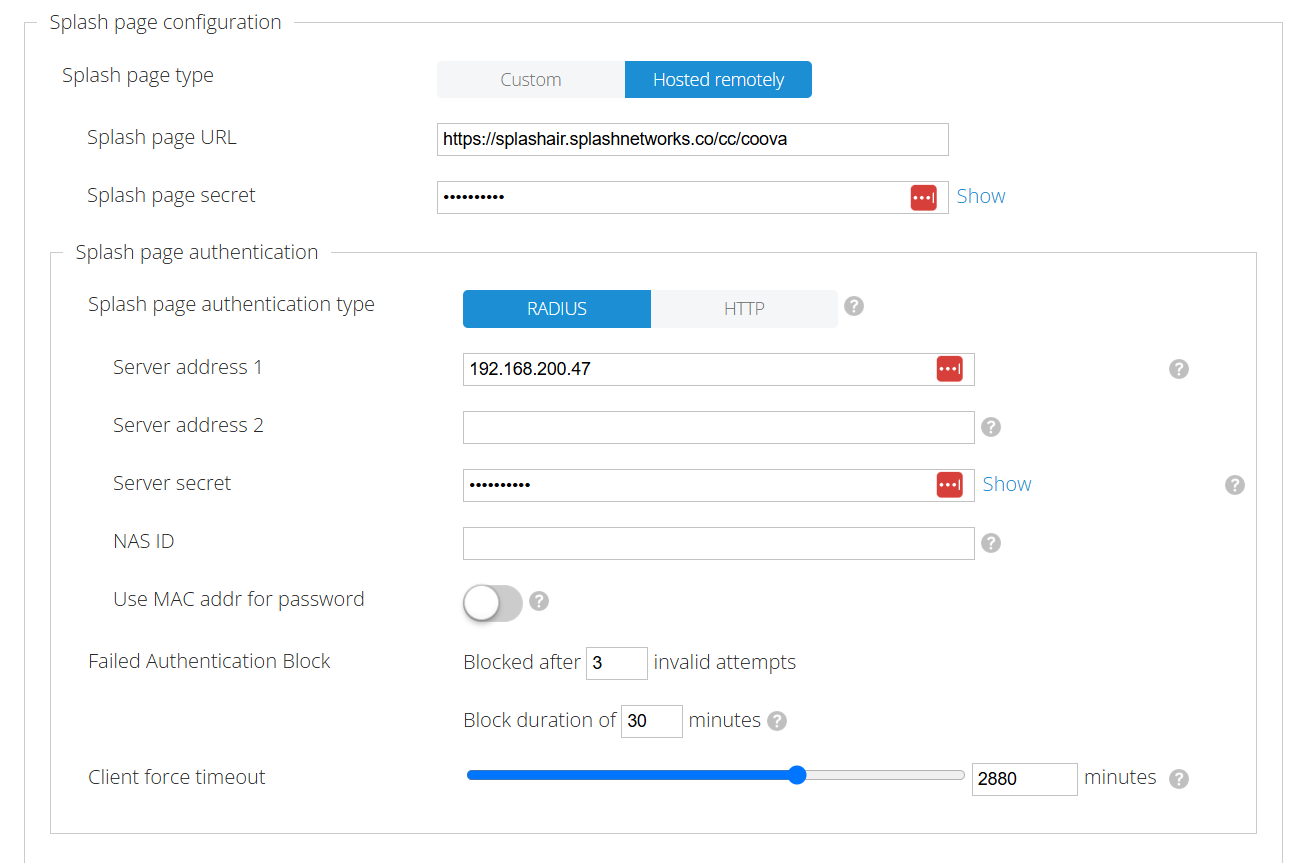Open help for Use MAC addr for password

[x=539, y=601]
